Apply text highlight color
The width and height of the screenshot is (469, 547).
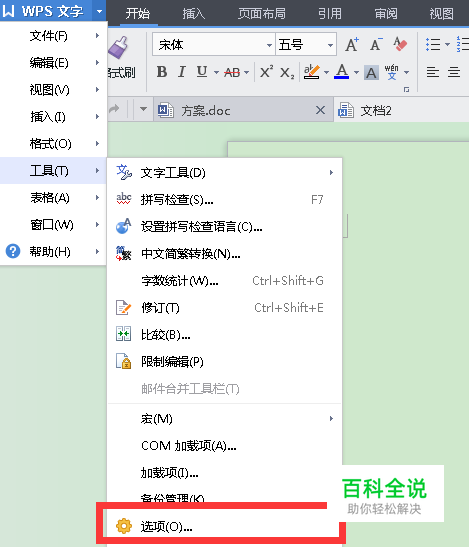(312, 72)
